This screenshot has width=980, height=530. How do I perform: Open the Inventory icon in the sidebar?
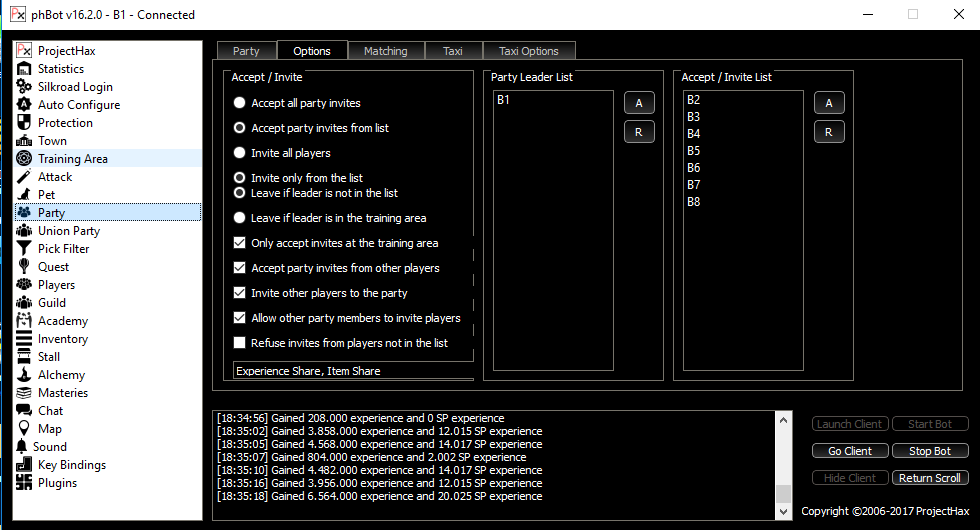pos(24,339)
